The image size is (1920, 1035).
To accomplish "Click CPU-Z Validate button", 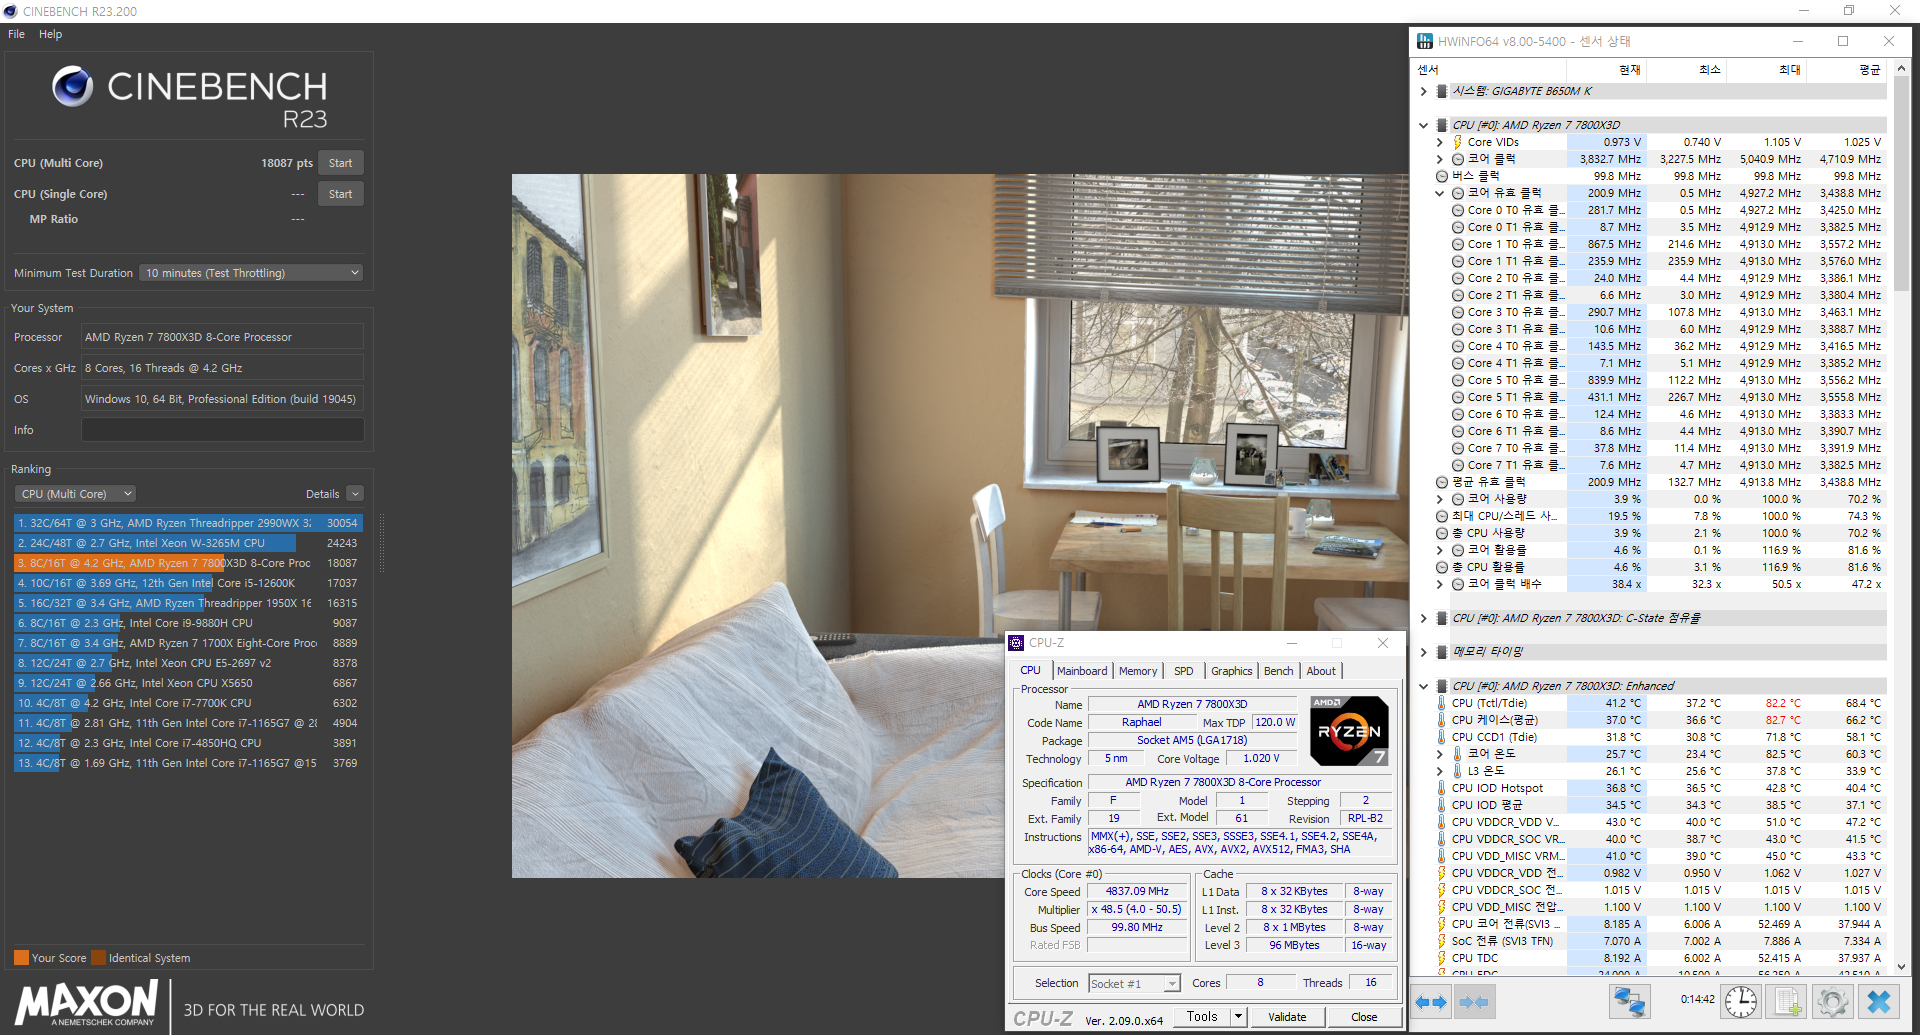I will pos(1287,1017).
